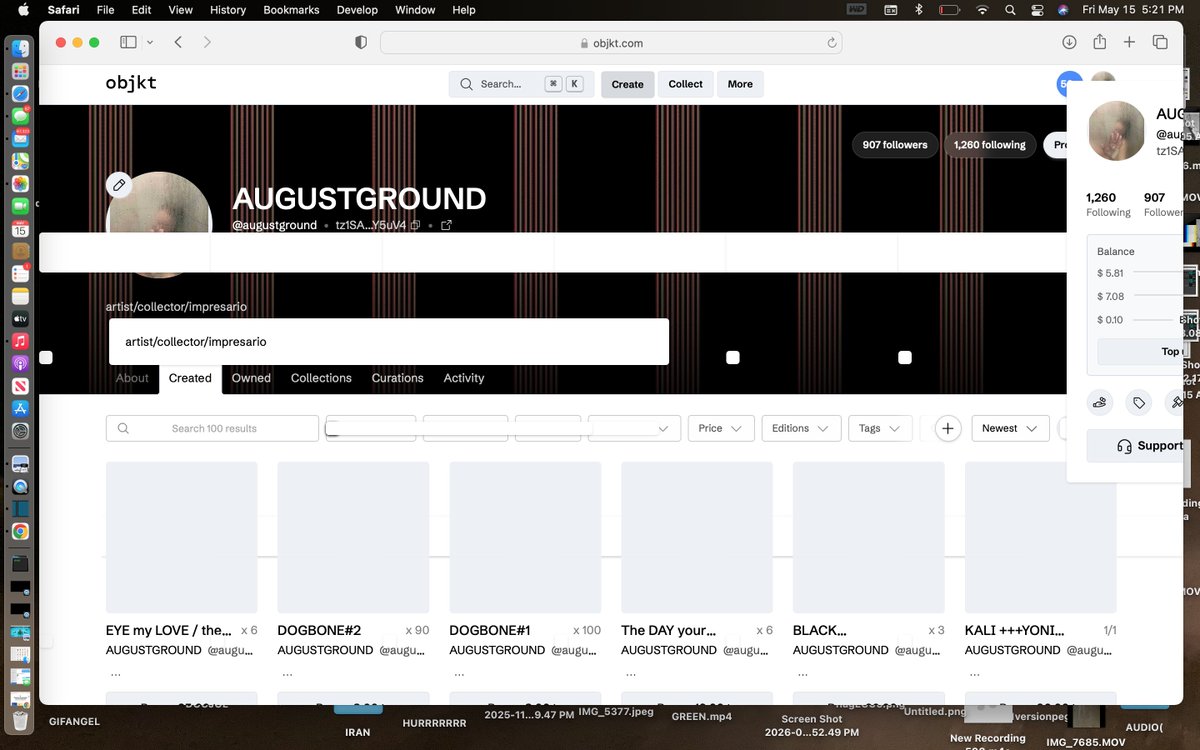Switch to the About tab
1200x750 pixels.
click(x=132, y=378)
